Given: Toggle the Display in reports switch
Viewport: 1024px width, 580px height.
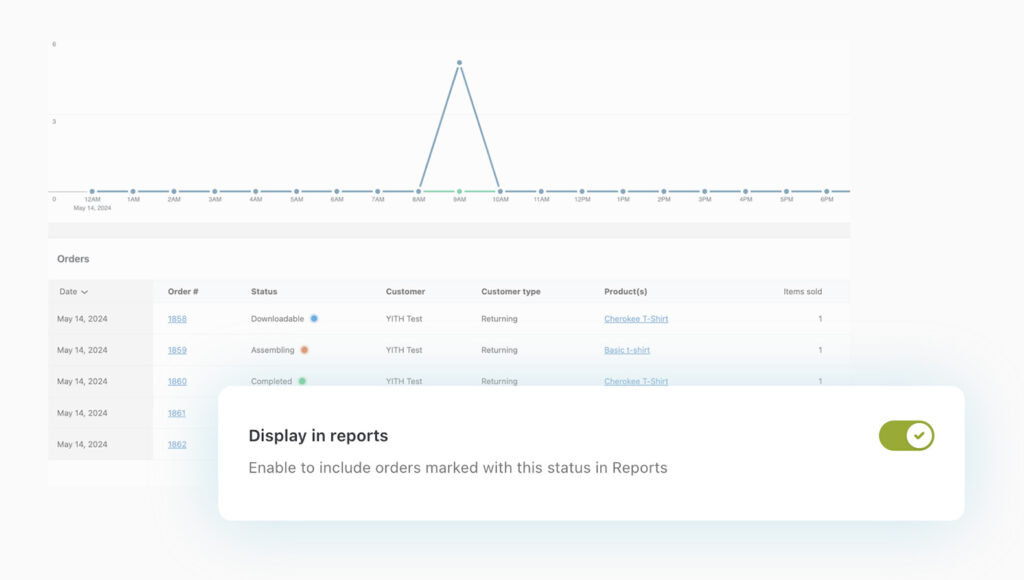Looking at the screenshot, I should pos(906,436).
